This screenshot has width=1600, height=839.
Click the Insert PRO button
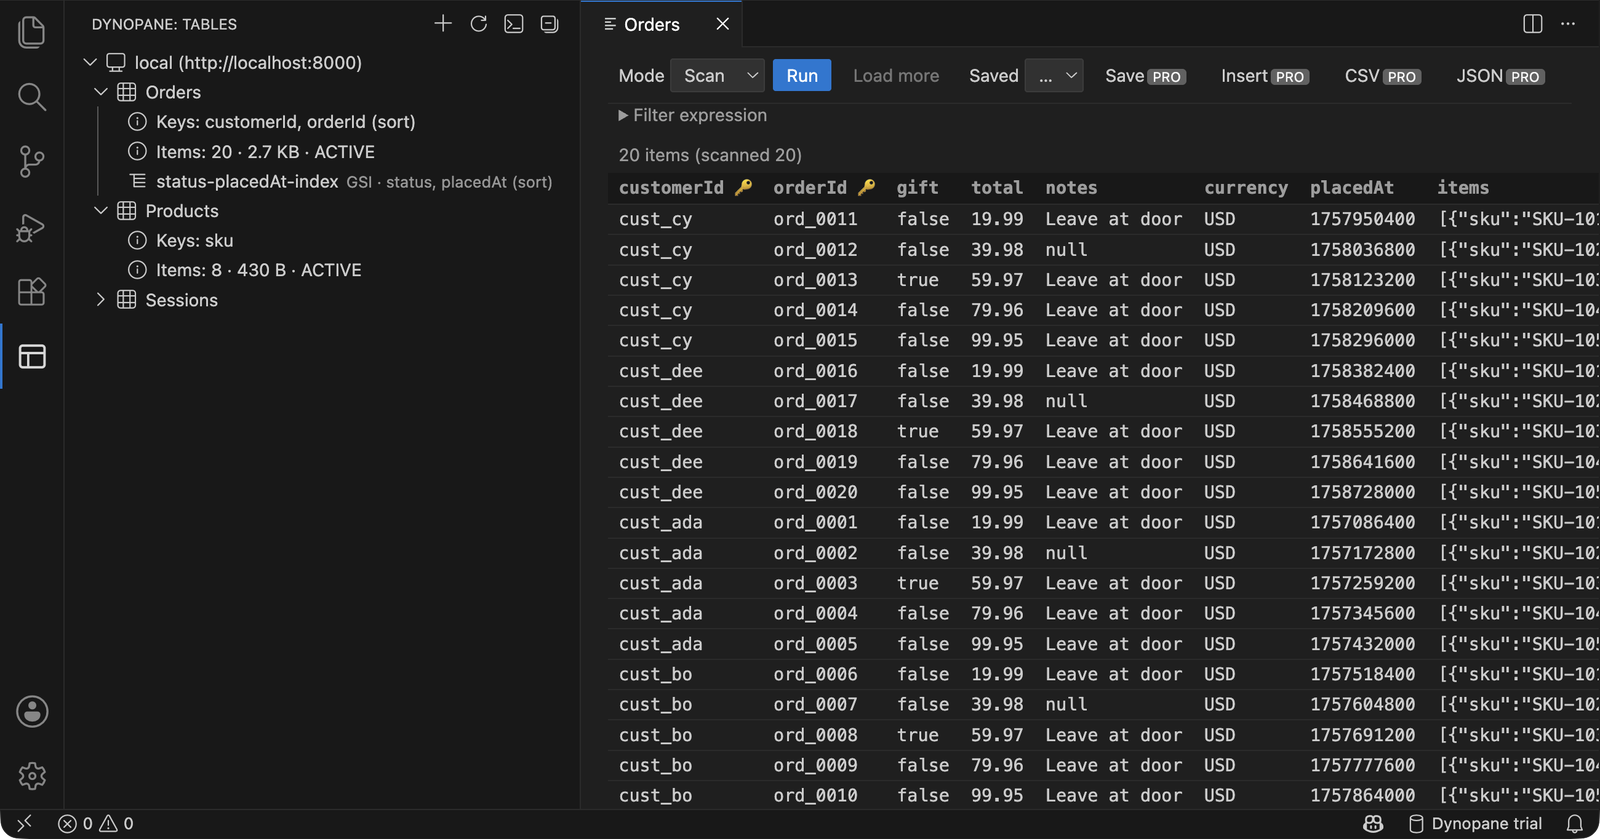click(1265, 76)
